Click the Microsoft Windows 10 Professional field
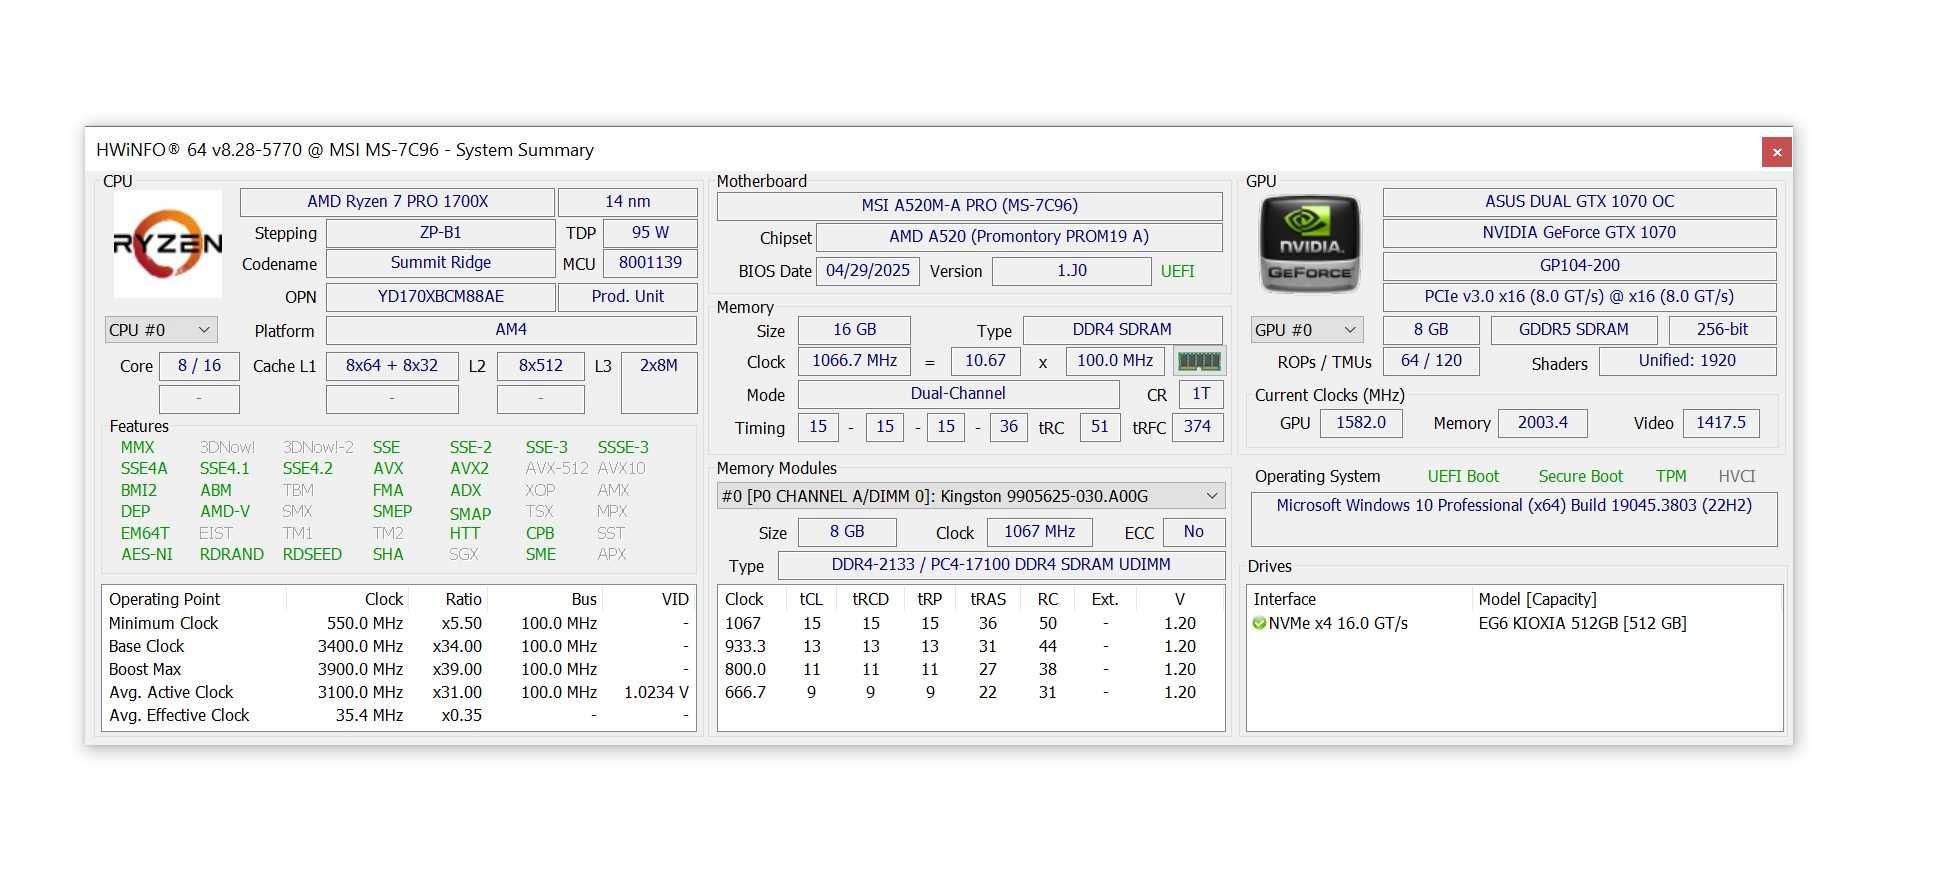Viewport: 1945px width, 881px height. [x=1513, y=518]
